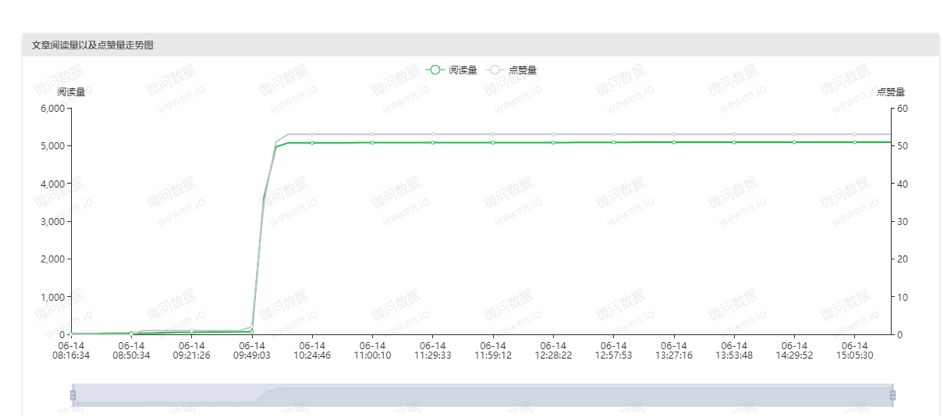Click data point at 06-14 12:28:22
The height and width of the screenshot is (416, 943).
[553, 142]
